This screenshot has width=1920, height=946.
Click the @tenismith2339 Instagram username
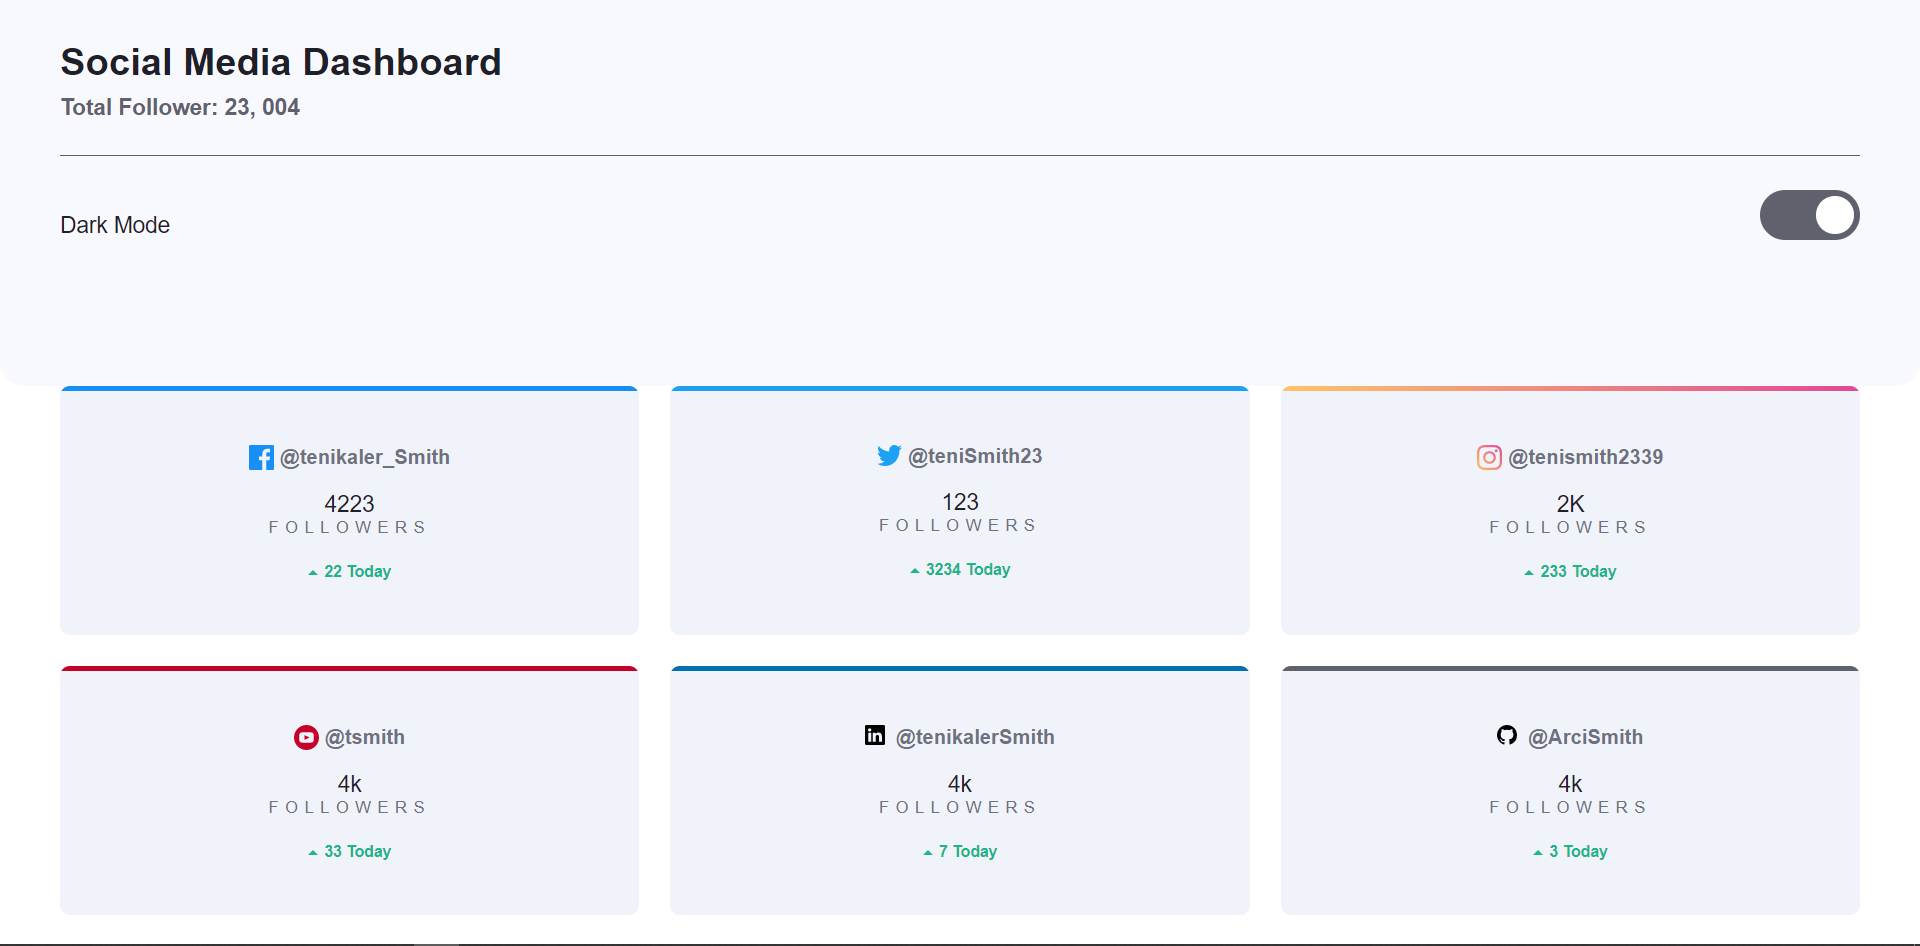tap(1588, 457)
